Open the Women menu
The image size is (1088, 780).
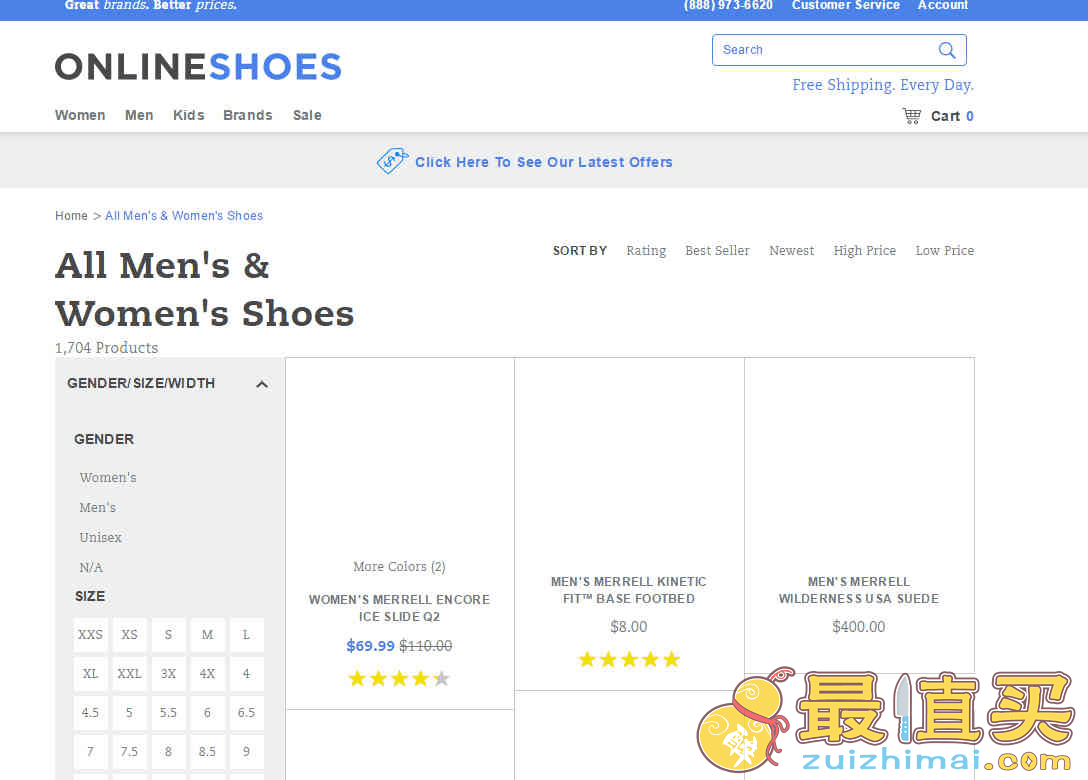tap(80, 115)
